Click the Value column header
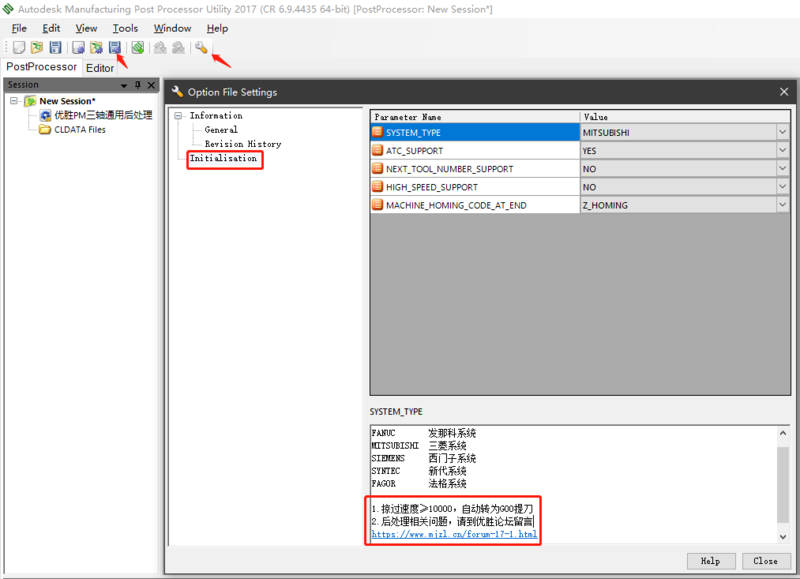 [x=685, y=117]
